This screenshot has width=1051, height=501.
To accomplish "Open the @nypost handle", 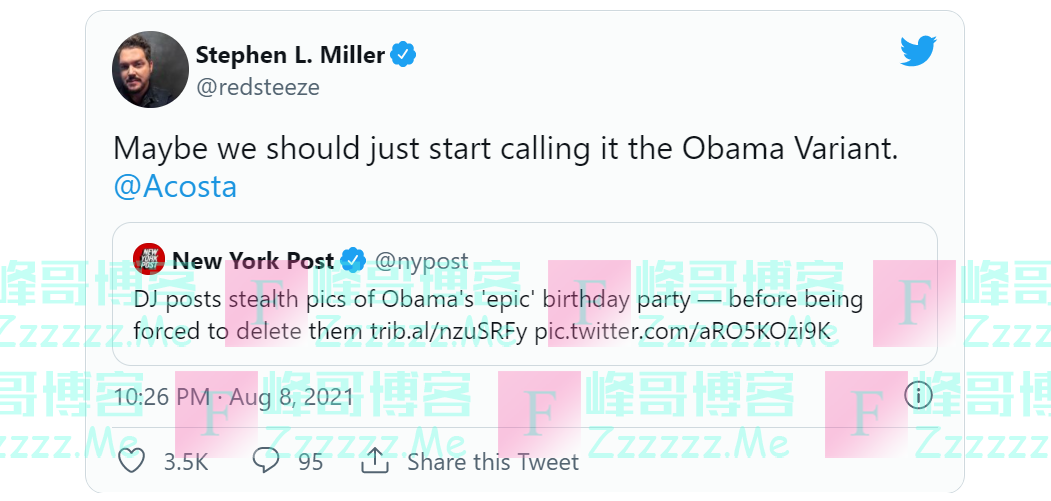I will click(x=421, y=261).
